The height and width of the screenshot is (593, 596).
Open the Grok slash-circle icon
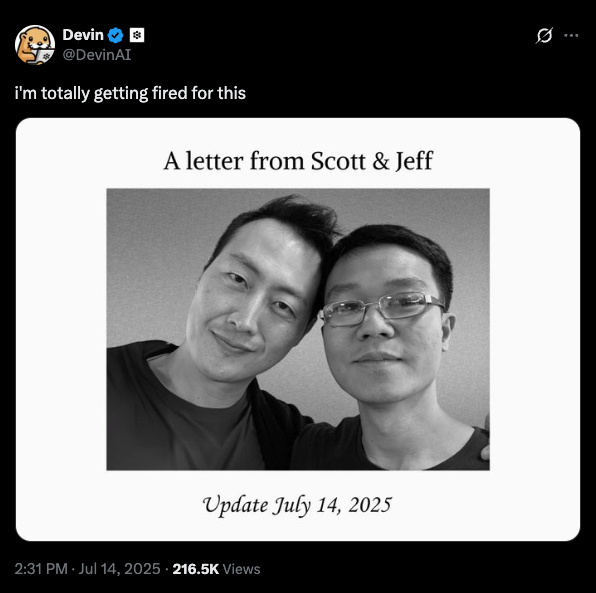(544, 36)
